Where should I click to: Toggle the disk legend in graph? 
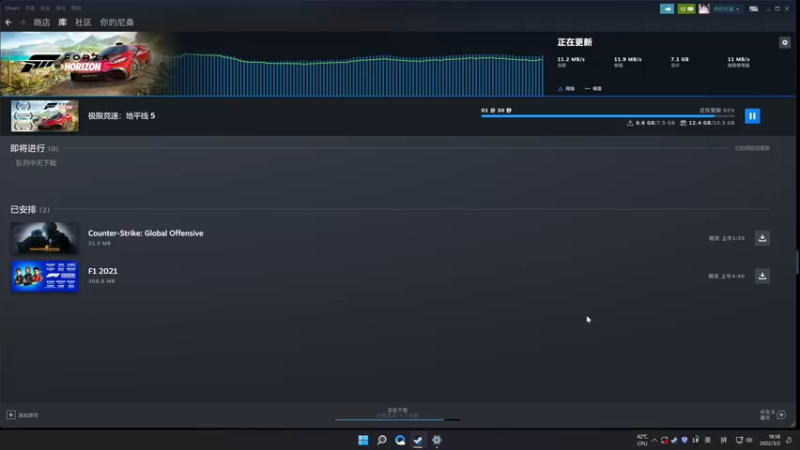point(593,89)
